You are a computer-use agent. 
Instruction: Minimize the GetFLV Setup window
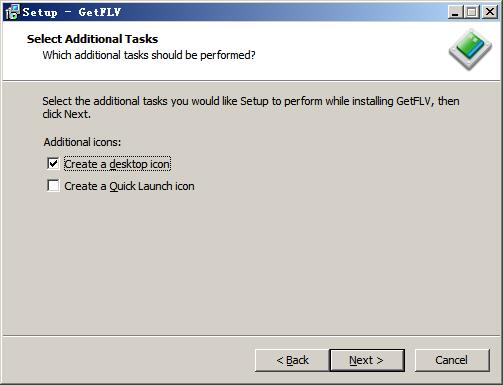455,12
